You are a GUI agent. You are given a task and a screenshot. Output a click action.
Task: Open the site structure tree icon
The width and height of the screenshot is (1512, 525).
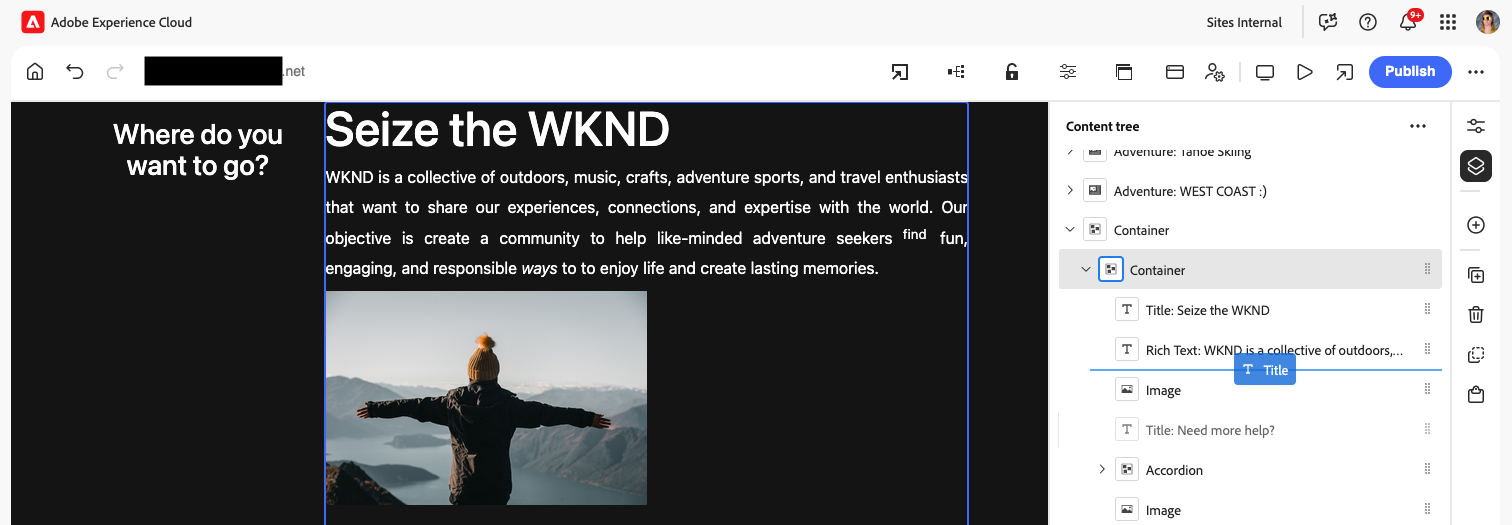coord(956,72)
